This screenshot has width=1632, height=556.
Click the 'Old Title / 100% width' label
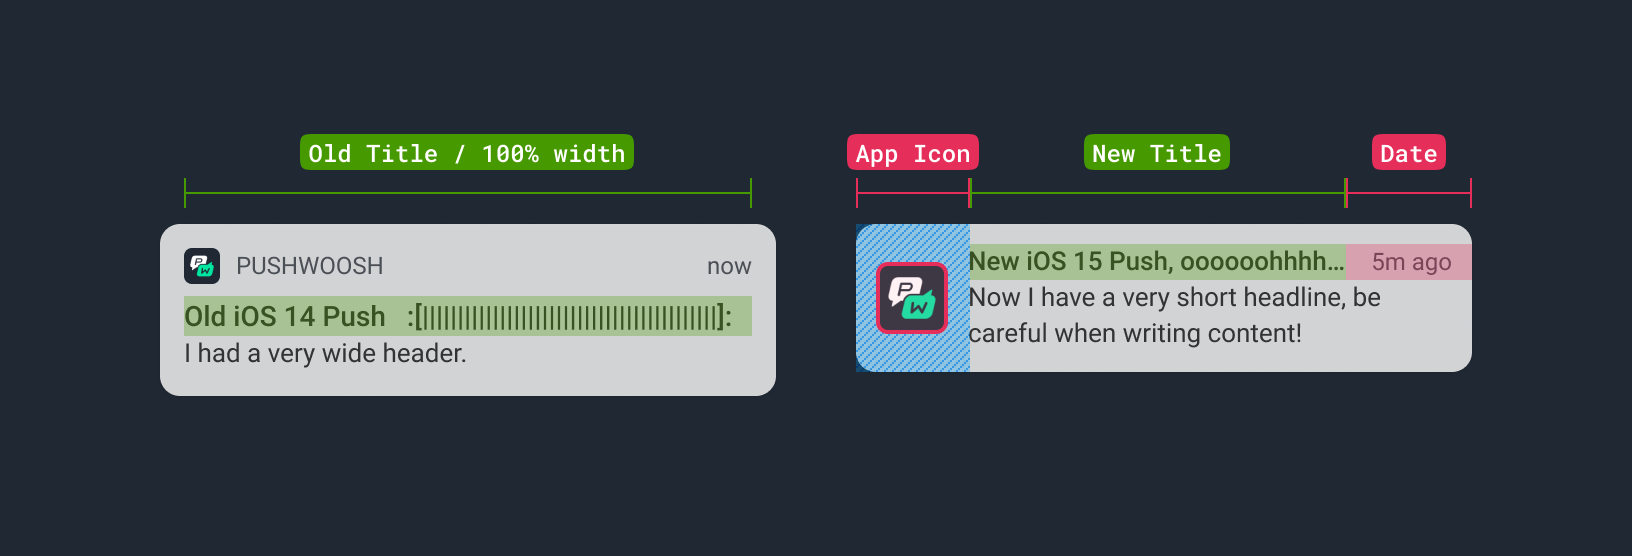[467, 153]
